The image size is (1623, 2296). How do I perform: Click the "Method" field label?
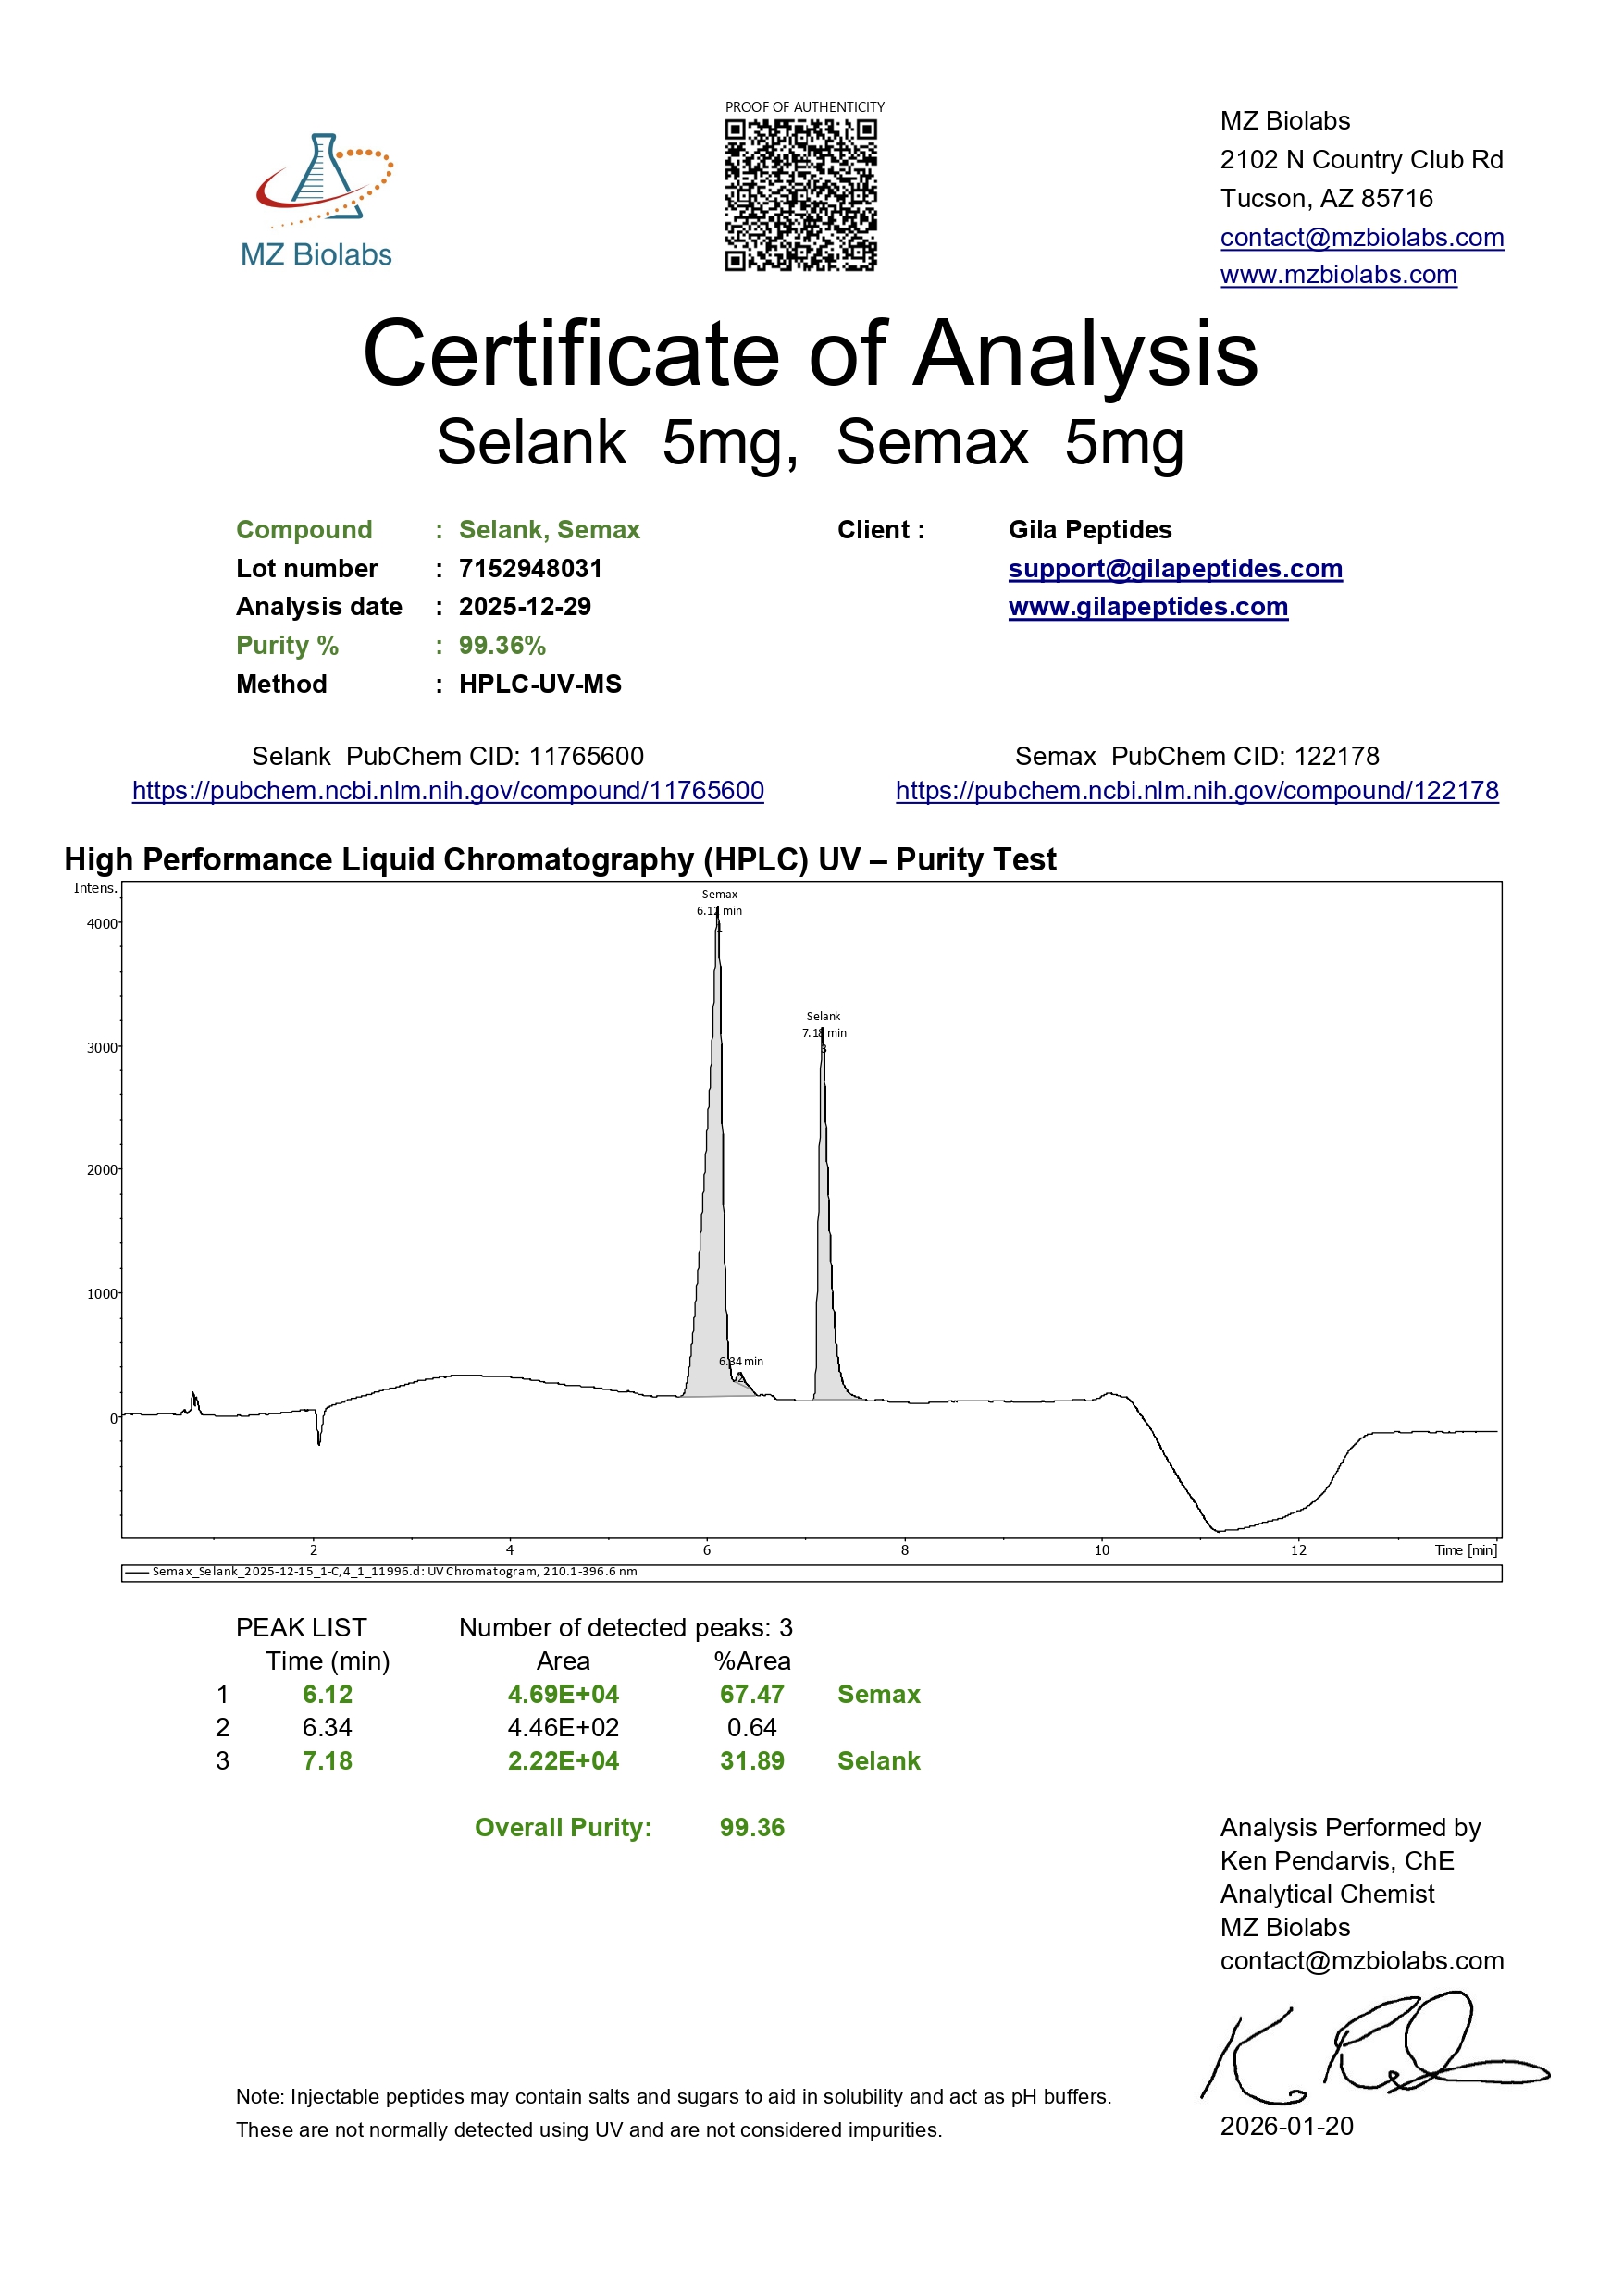click(281, 684)
